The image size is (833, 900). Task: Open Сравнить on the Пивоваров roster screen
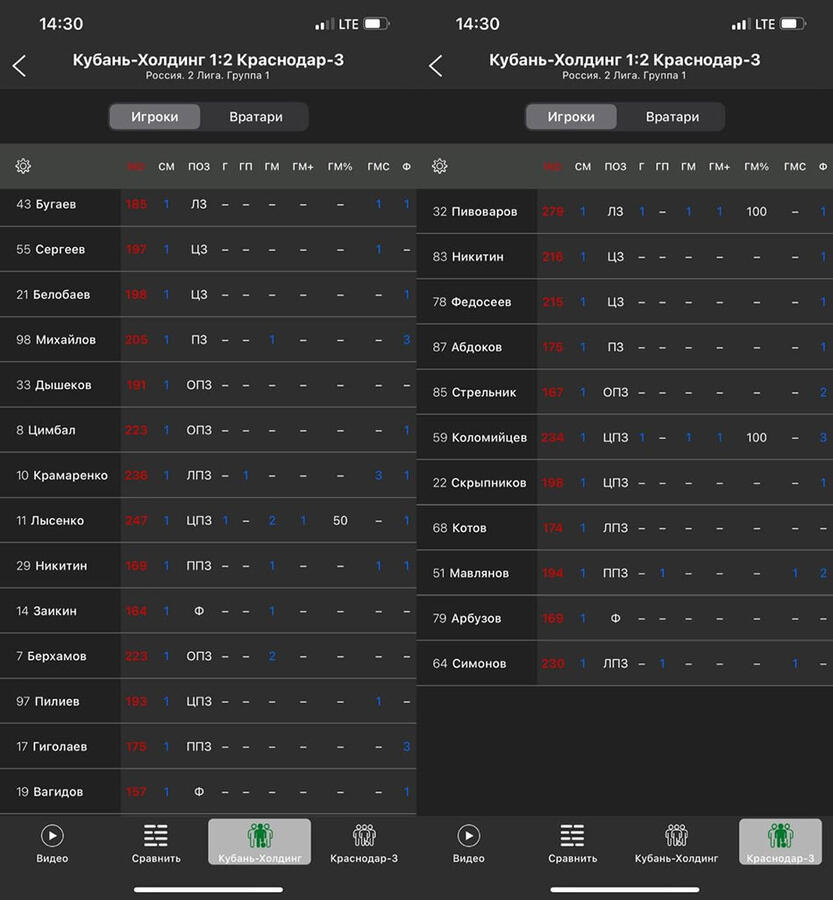[x=572, y=843]
